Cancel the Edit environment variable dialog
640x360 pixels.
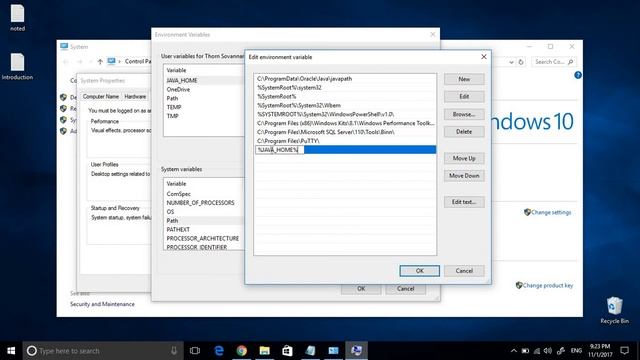(464, 271)
